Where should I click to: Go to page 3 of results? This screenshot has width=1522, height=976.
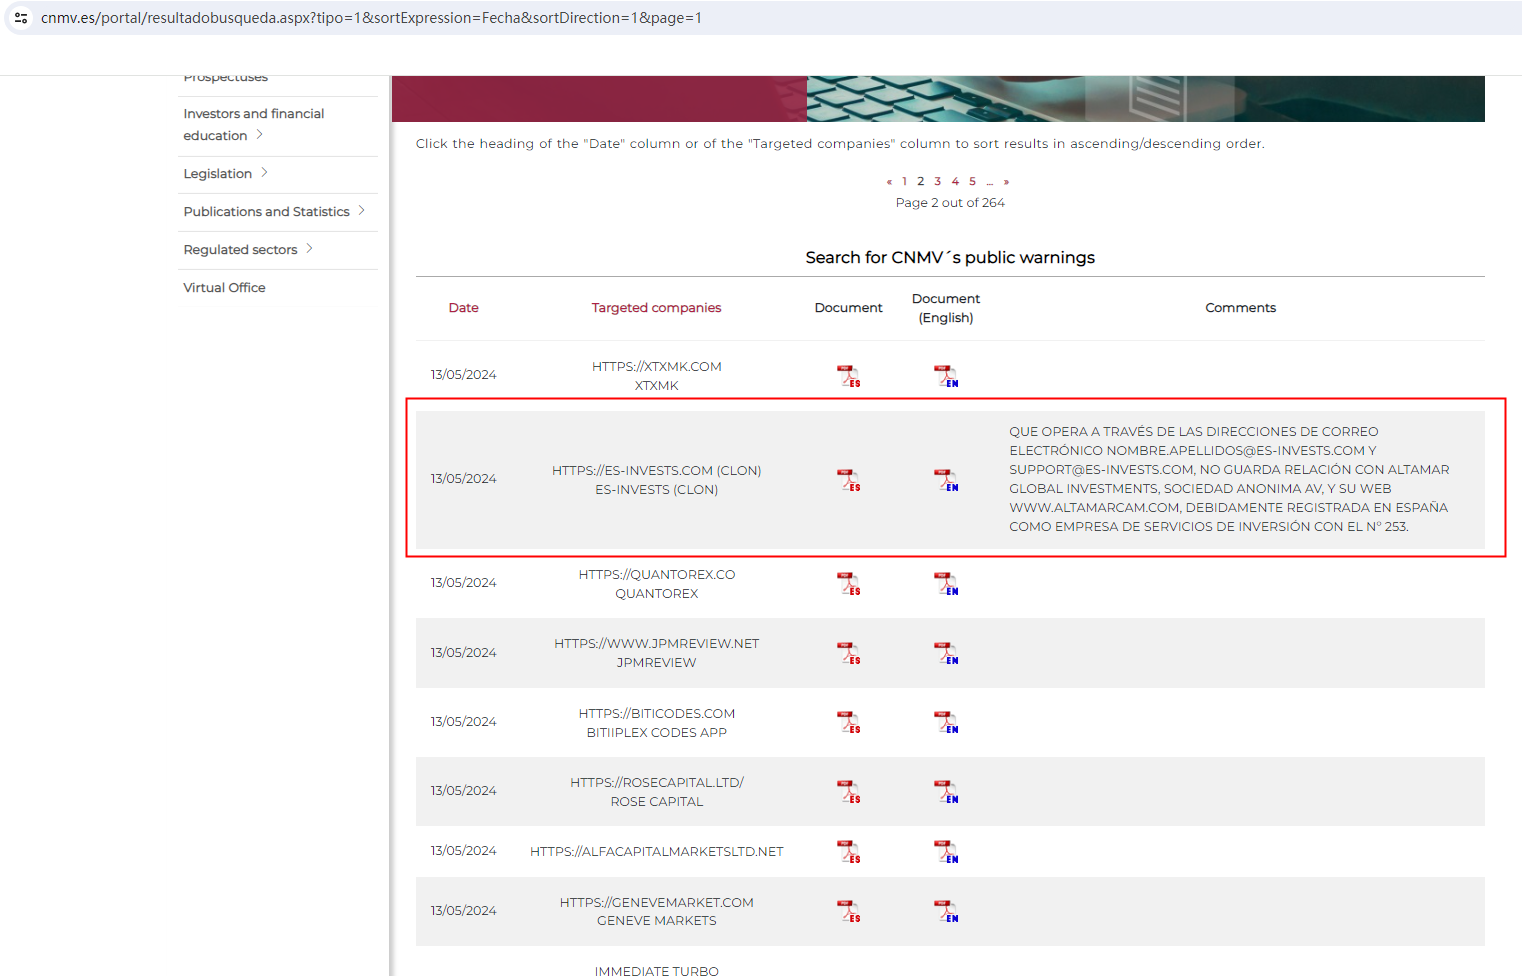(x=937, y=182)
